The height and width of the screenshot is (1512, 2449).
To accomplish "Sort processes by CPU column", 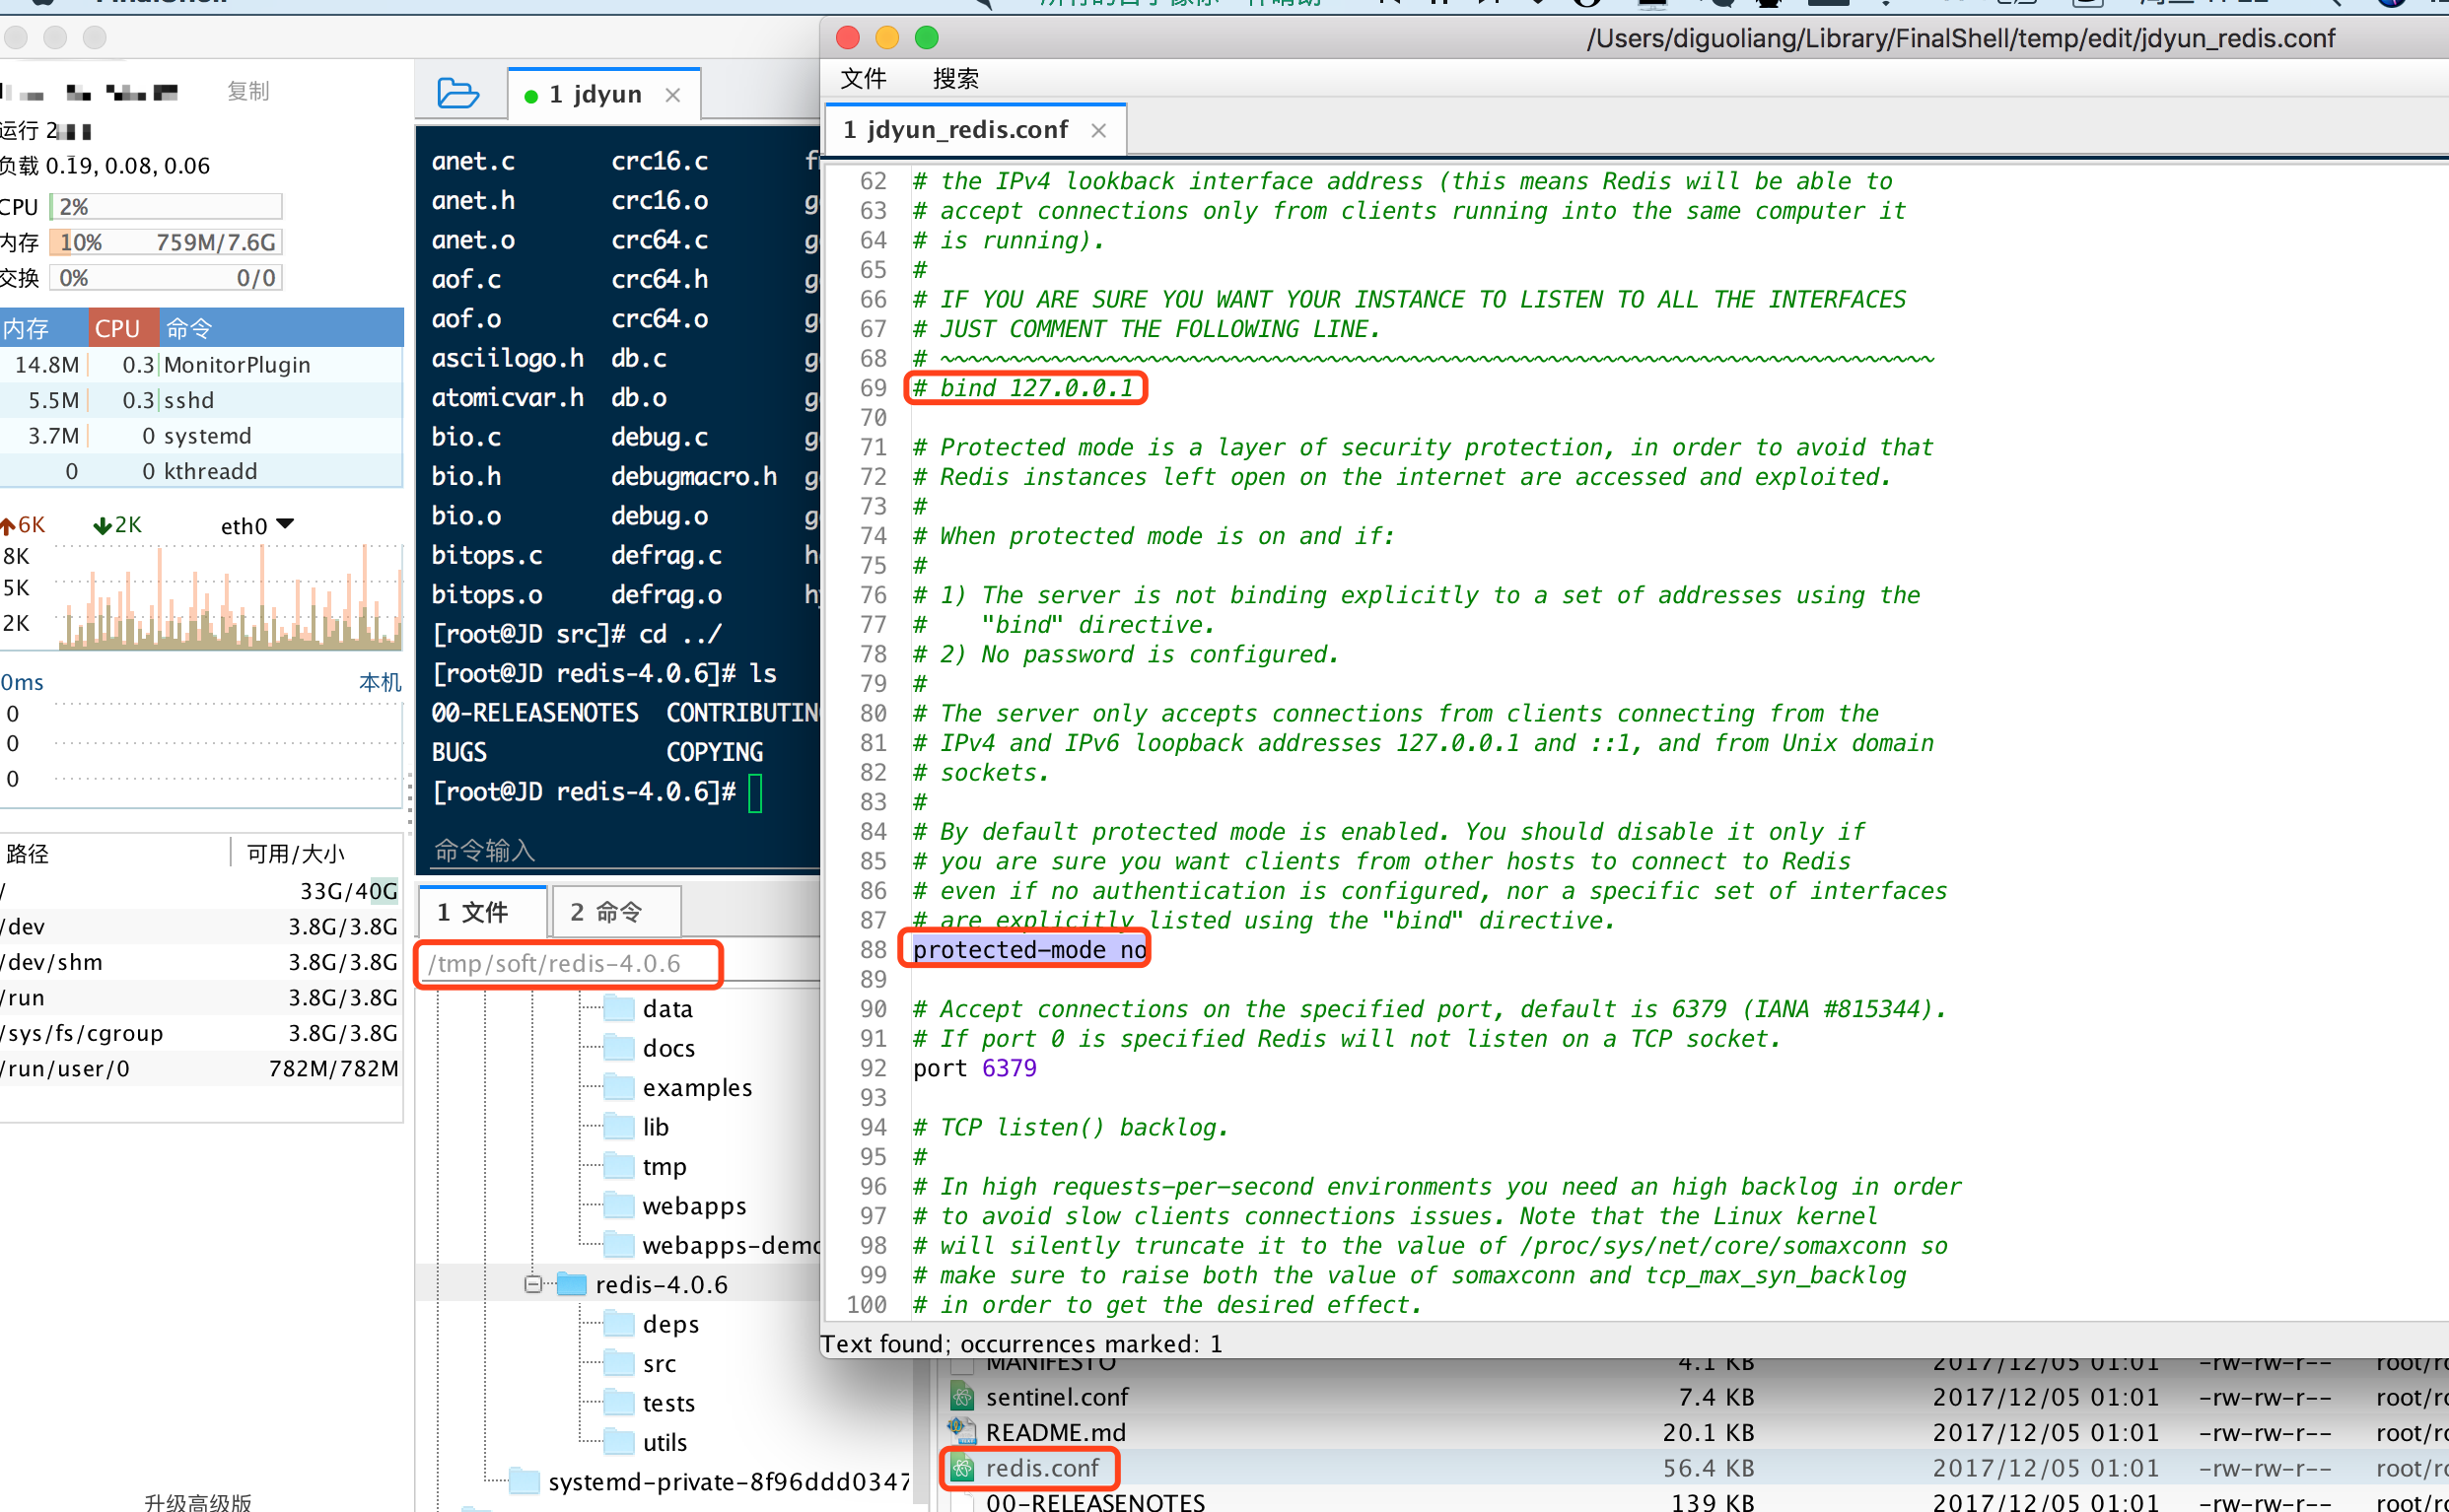I will click(x=118, y=328).
